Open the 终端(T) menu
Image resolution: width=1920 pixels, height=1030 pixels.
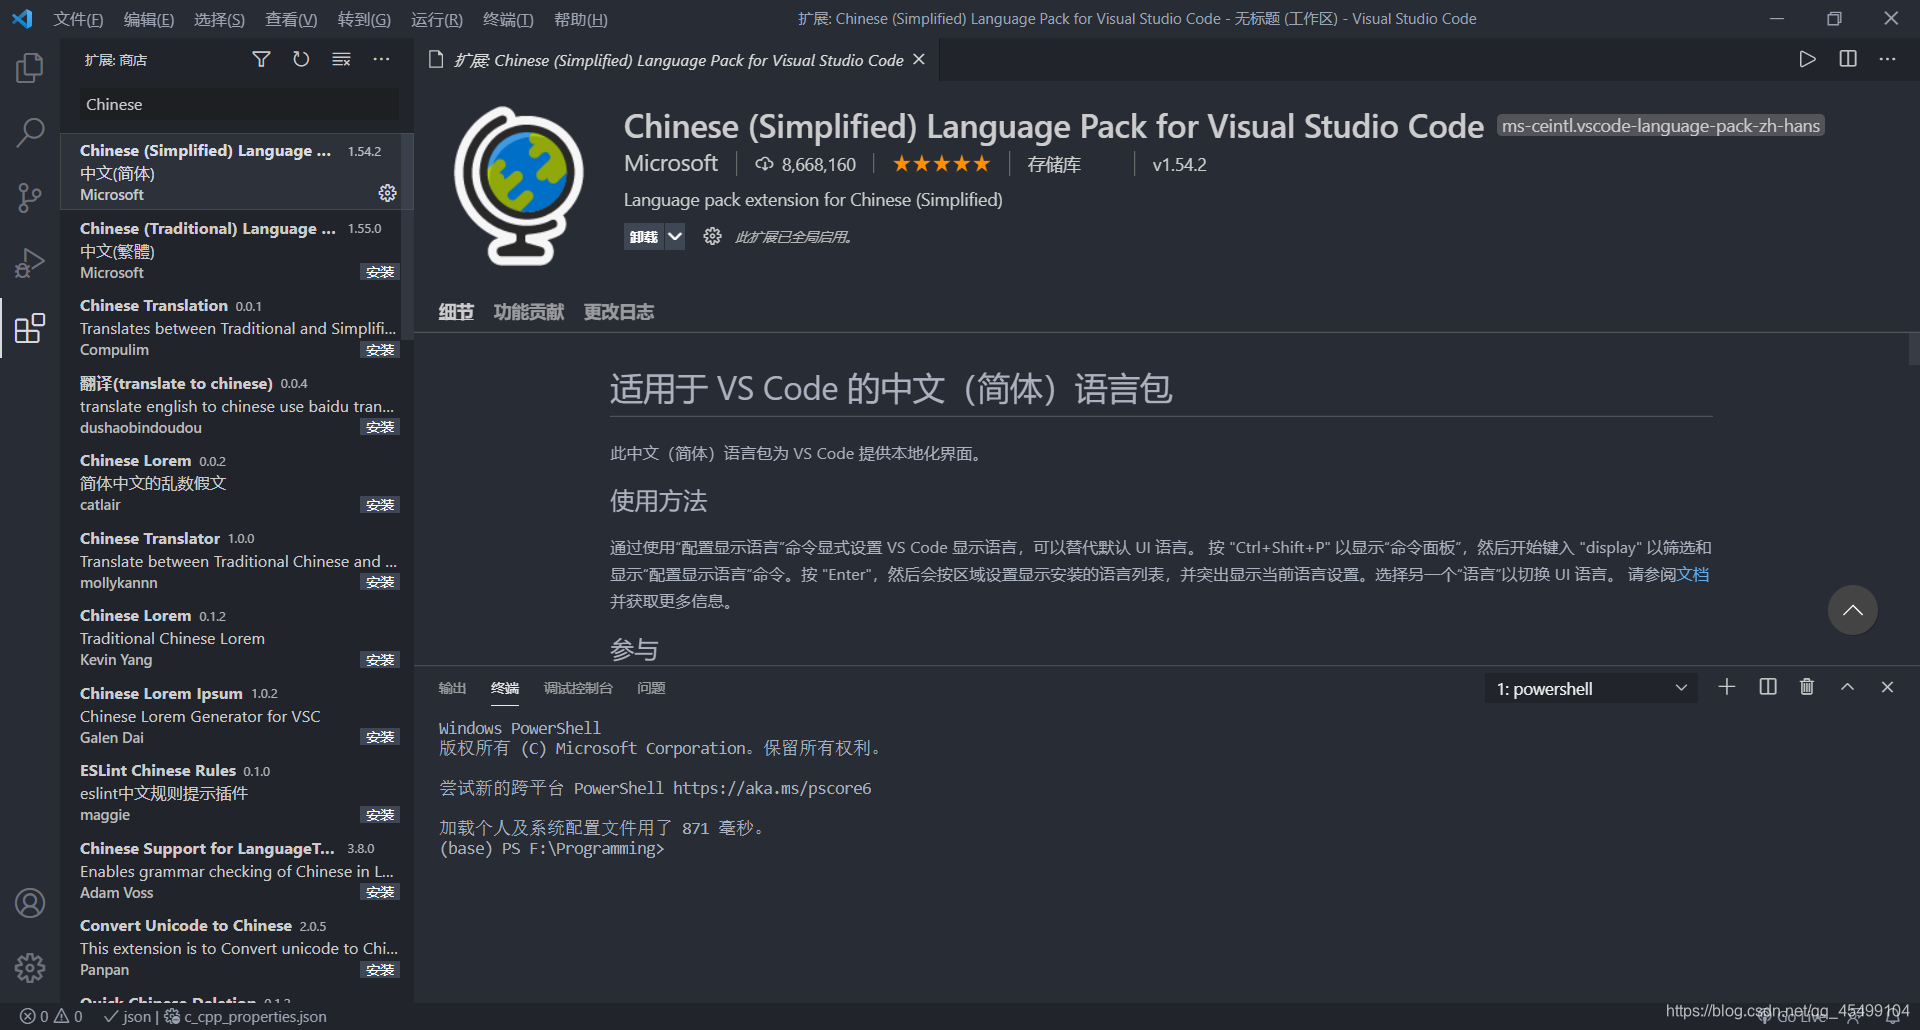[x=508, y=19]
